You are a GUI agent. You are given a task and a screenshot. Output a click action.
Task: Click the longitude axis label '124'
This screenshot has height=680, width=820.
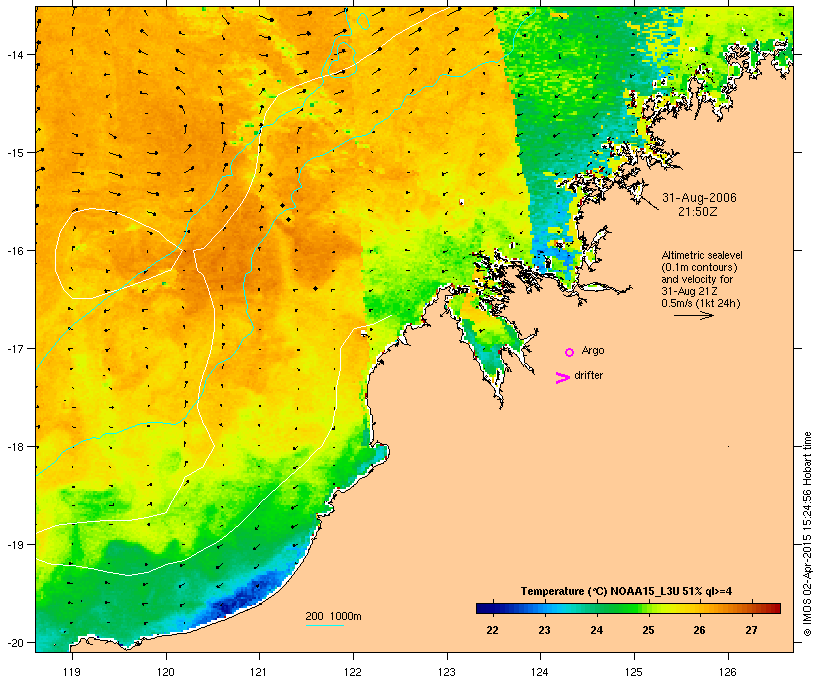(x=540, y=672)
